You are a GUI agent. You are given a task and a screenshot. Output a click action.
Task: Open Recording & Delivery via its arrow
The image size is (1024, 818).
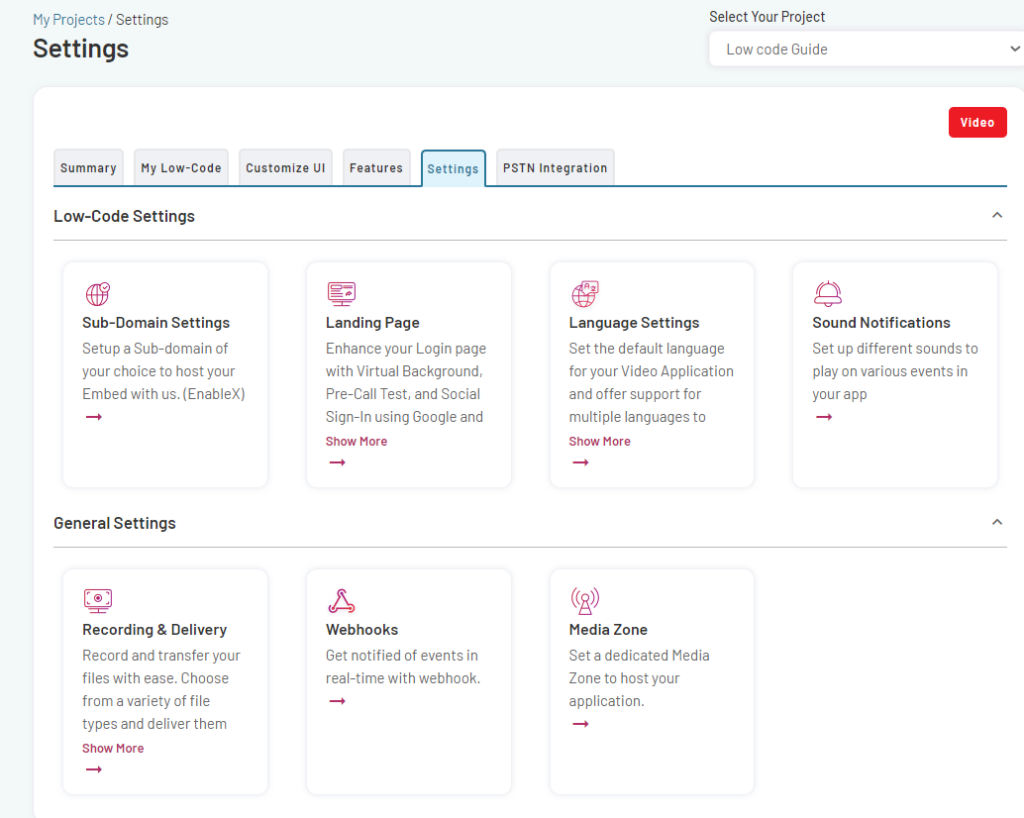click(94, 769)
